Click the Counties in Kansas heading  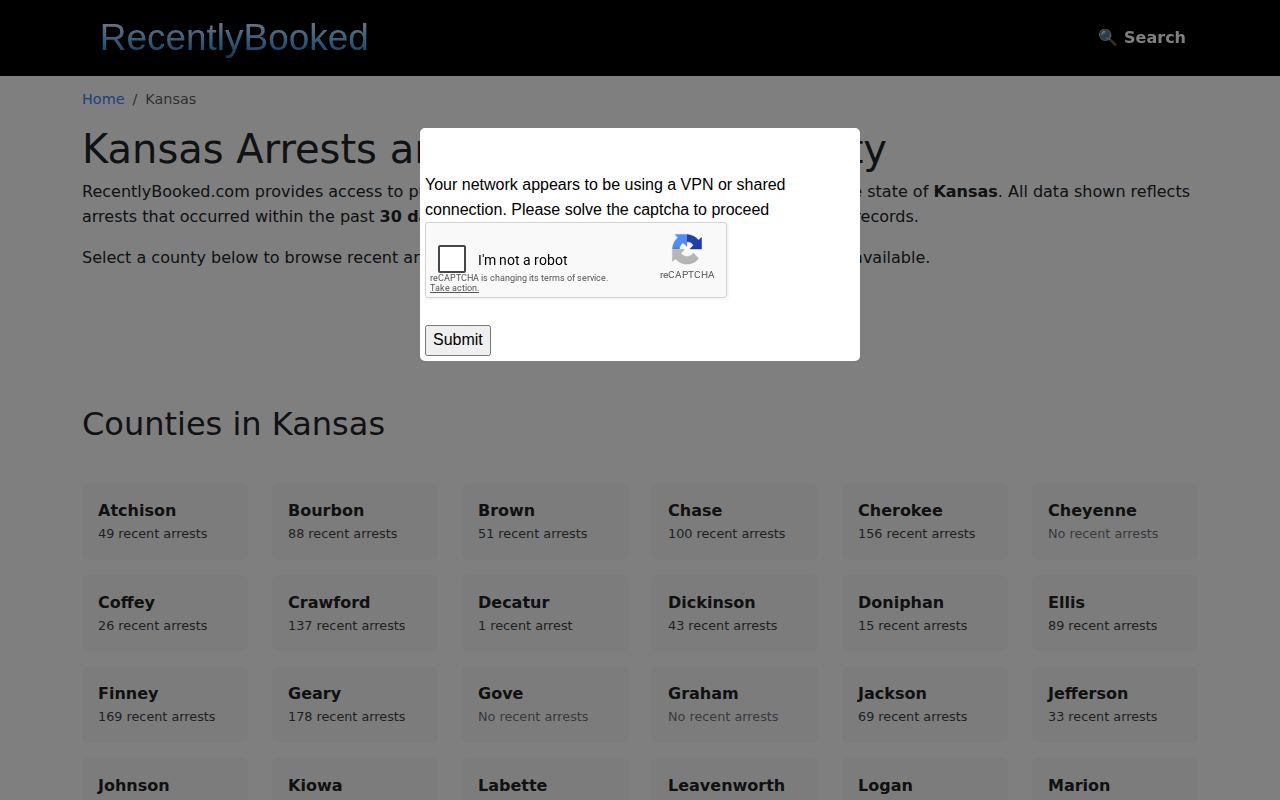click(233, 424)
